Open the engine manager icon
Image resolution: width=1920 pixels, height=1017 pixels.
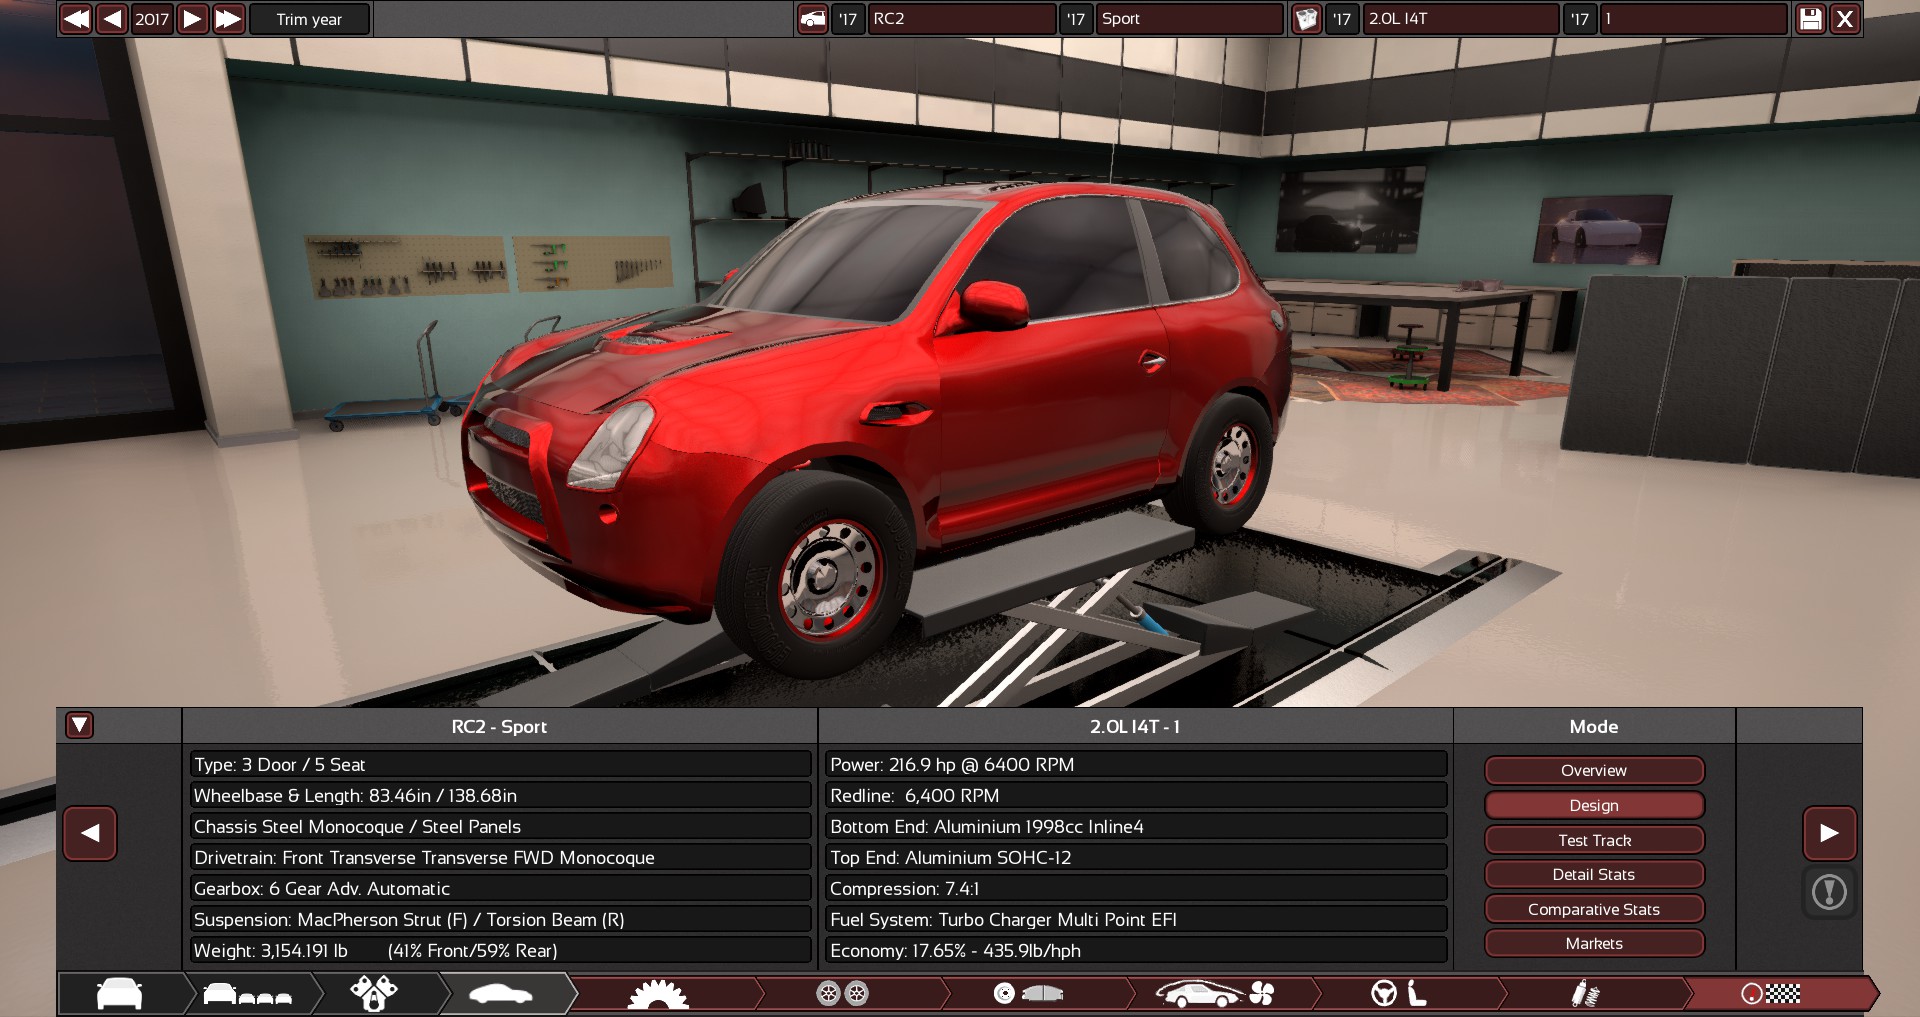pos(1307,19)
